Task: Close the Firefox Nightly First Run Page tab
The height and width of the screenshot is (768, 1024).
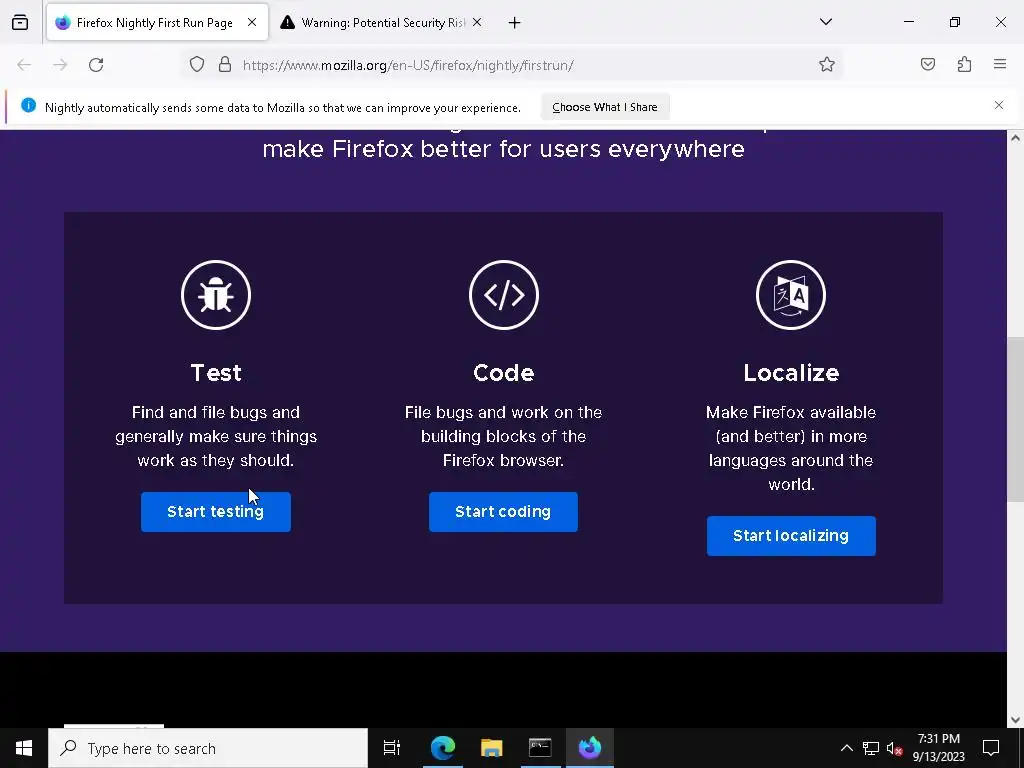Action: [x=252, y=23]
